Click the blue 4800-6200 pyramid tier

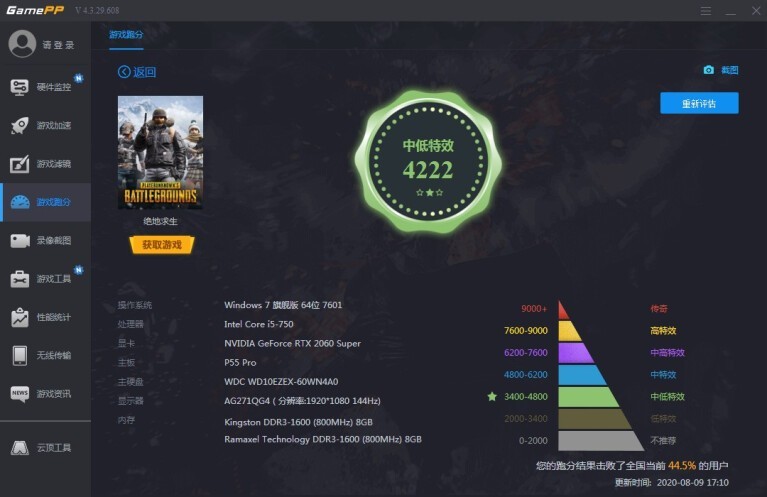tap(582, 375)
